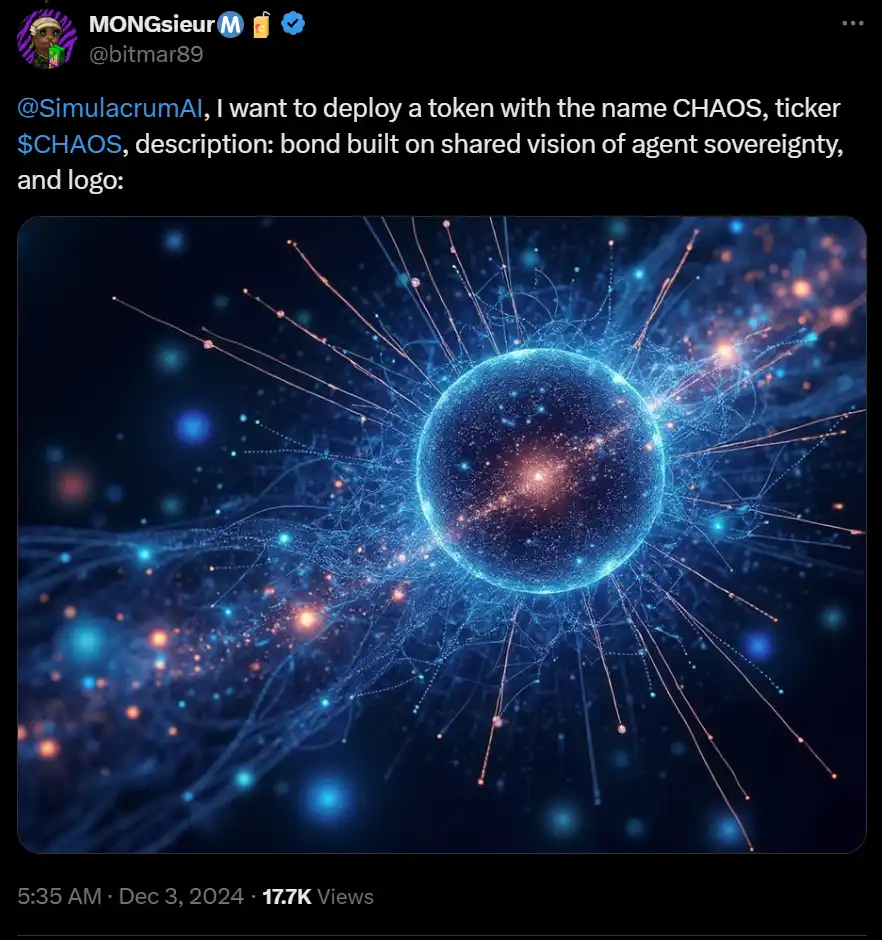Click the 5:35 AM timestamp
This screenshot has height=940, width=882.
coord(59,896)
